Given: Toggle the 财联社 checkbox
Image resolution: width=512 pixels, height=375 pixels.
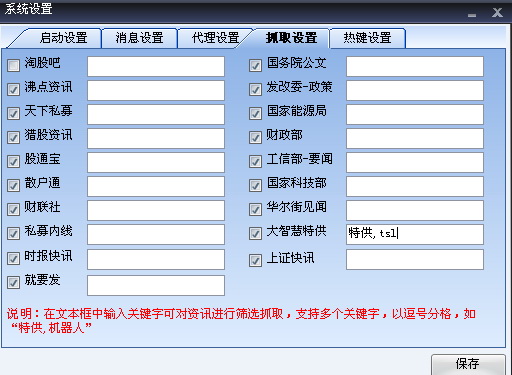Looking at the screenshot, I should click(13, 209).
